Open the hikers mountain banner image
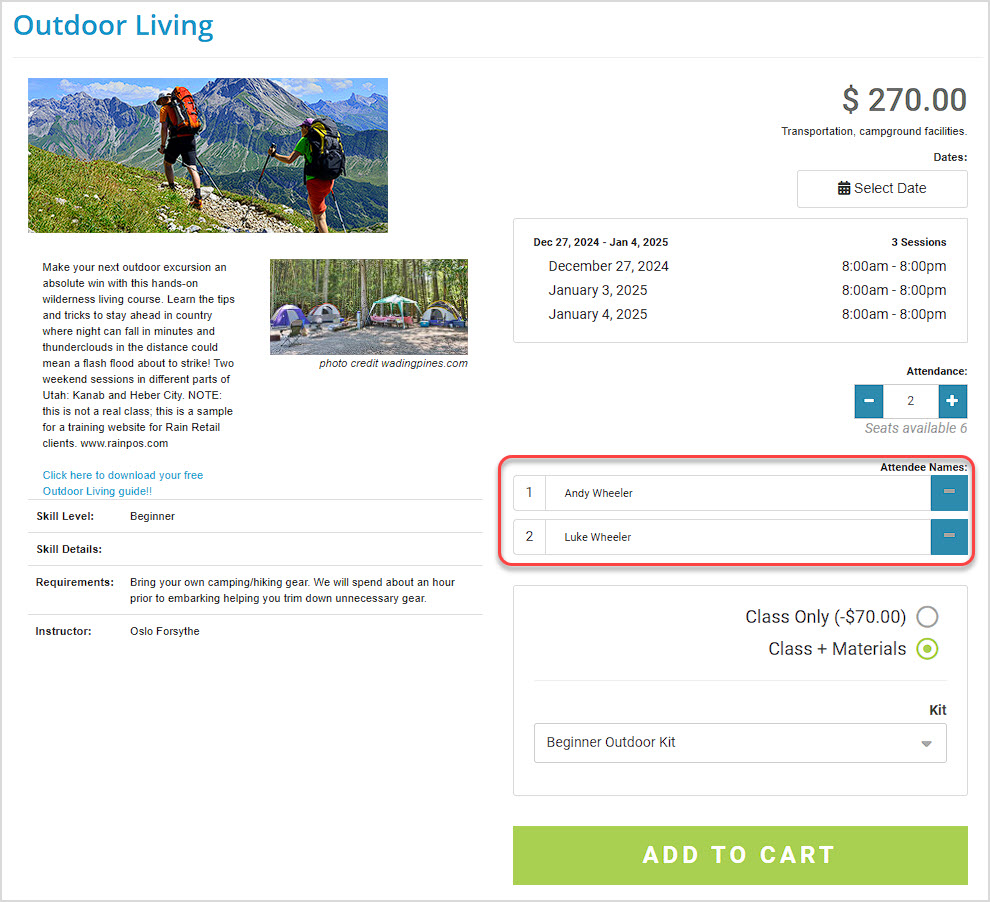Screen dimensions: 990x902 (x=208, y=155)
